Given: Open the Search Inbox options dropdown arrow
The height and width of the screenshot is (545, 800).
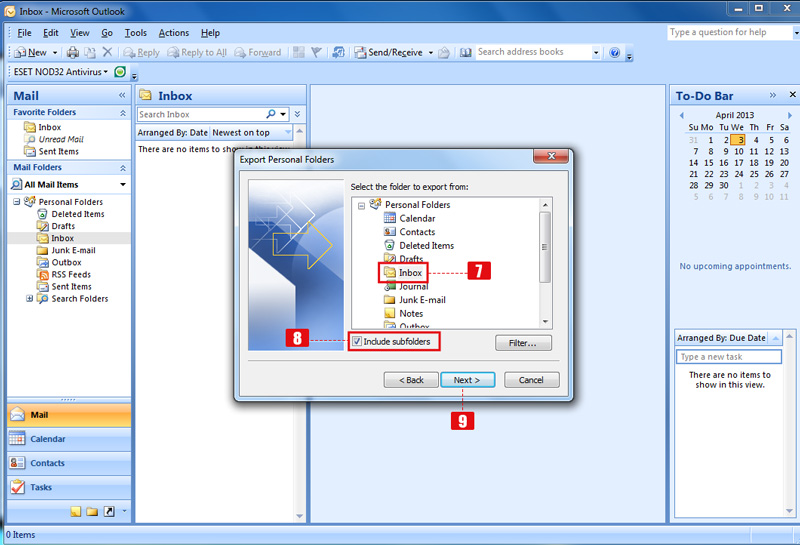Looking at the screenshot, I should tap(283, 114).
